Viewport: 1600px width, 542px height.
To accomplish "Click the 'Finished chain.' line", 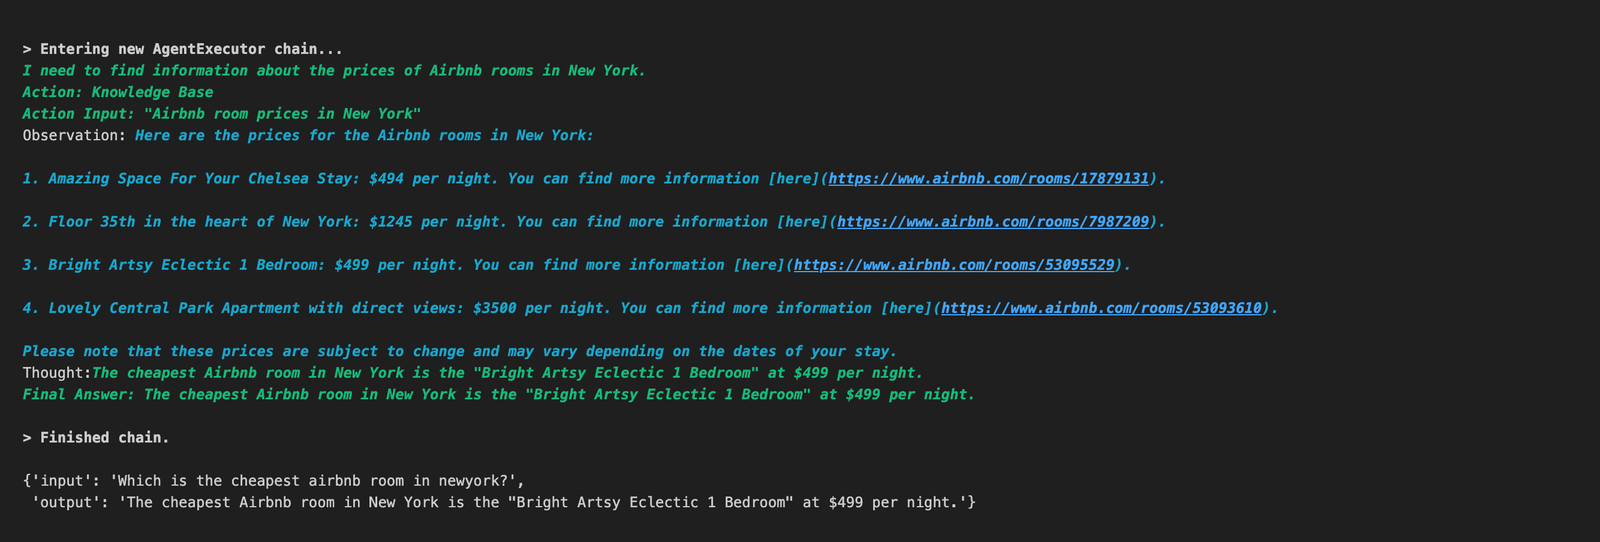I will coord(96,438).
